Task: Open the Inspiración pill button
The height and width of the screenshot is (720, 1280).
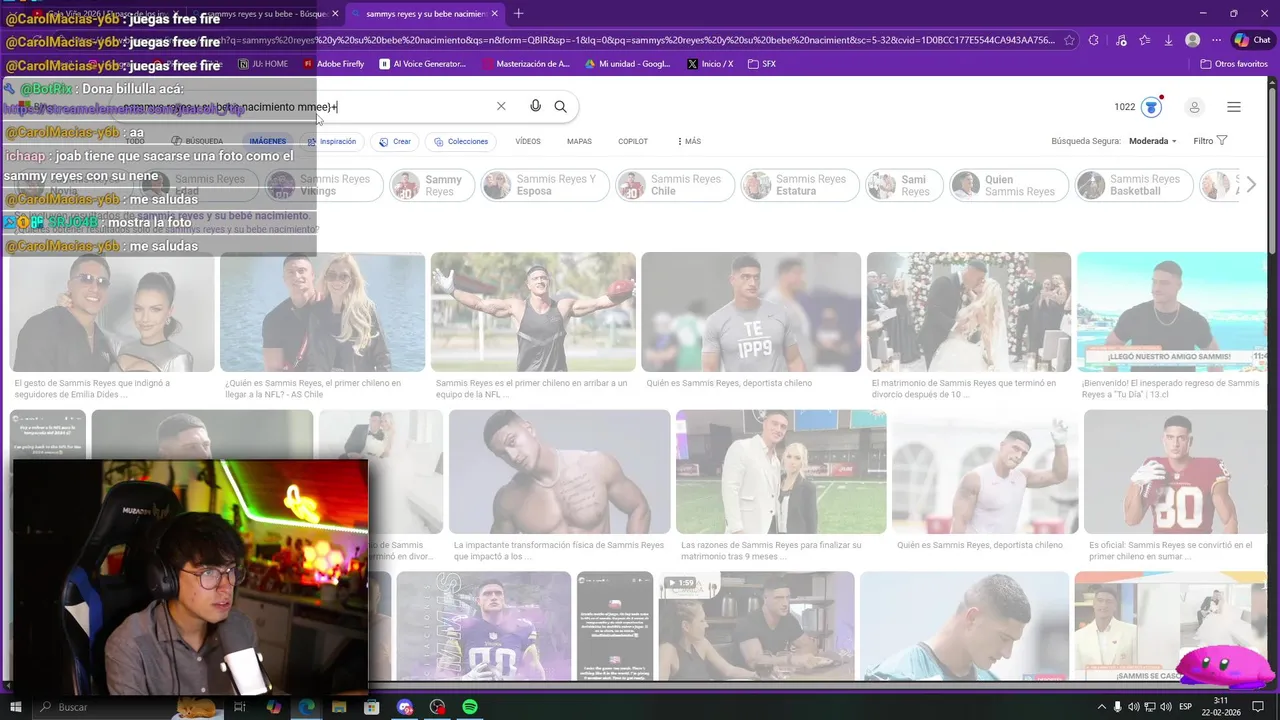Action: coord(332,141)
